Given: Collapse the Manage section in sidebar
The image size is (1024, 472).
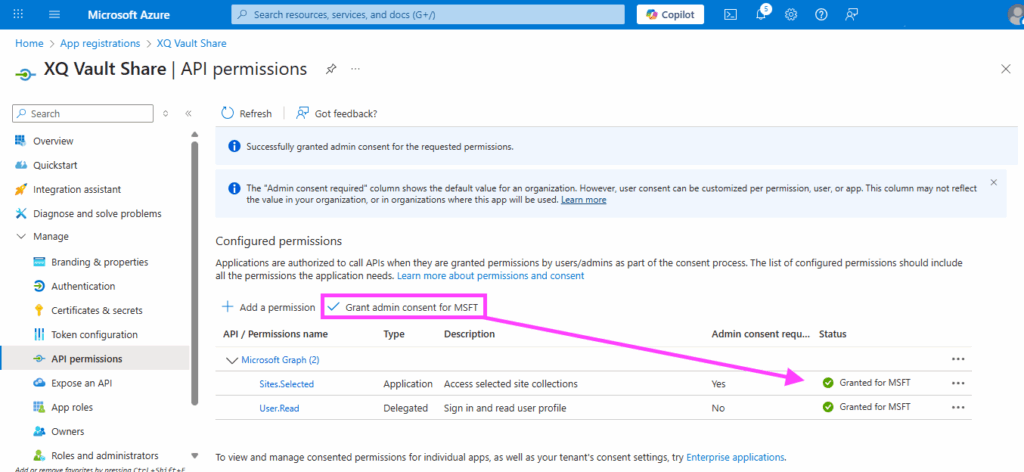Looking at the screenshot, I should 22,237.
